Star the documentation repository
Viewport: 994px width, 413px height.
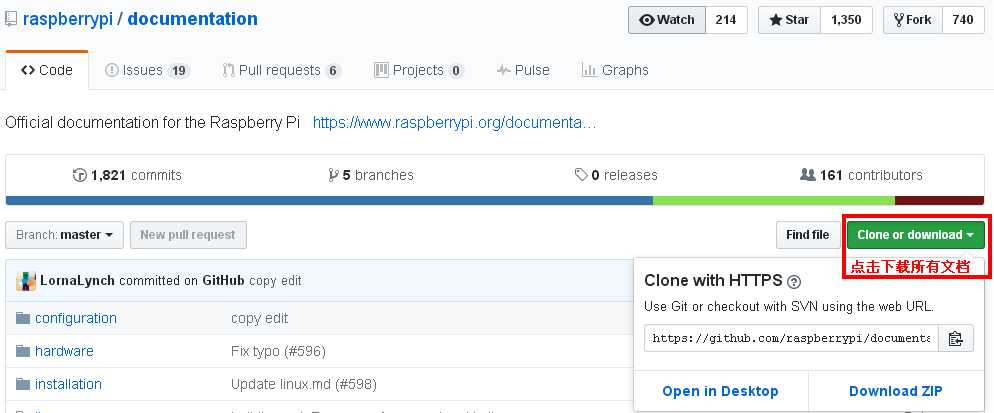[789, 20]
